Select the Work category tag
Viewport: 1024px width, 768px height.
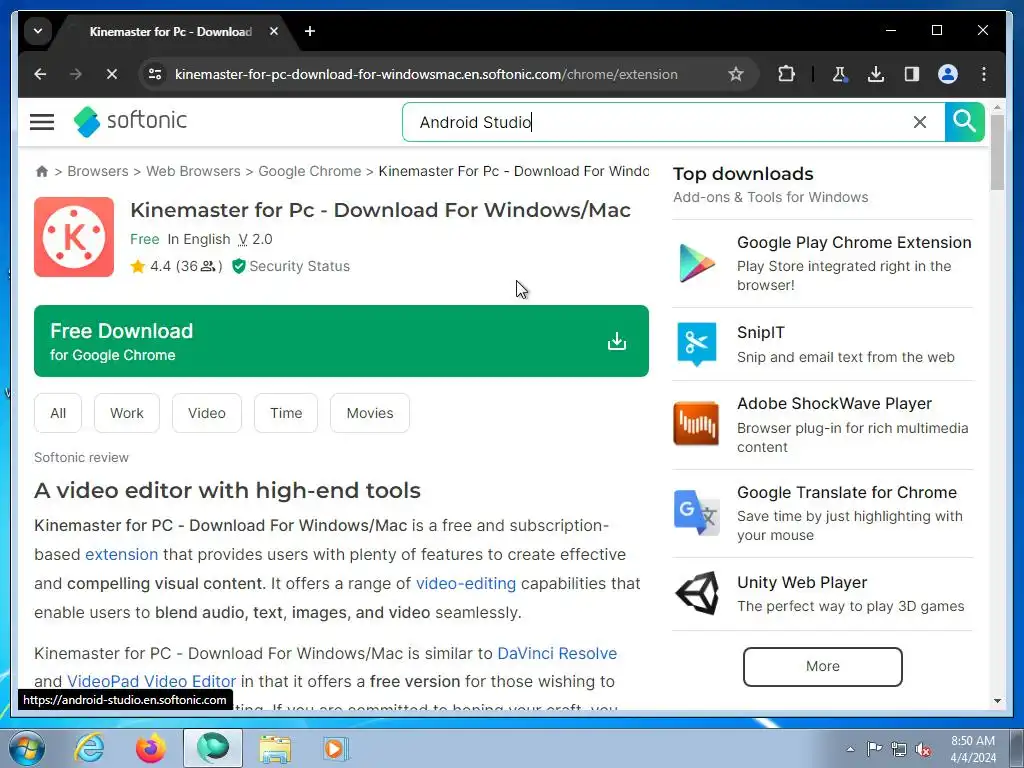[x=127, y=413]
